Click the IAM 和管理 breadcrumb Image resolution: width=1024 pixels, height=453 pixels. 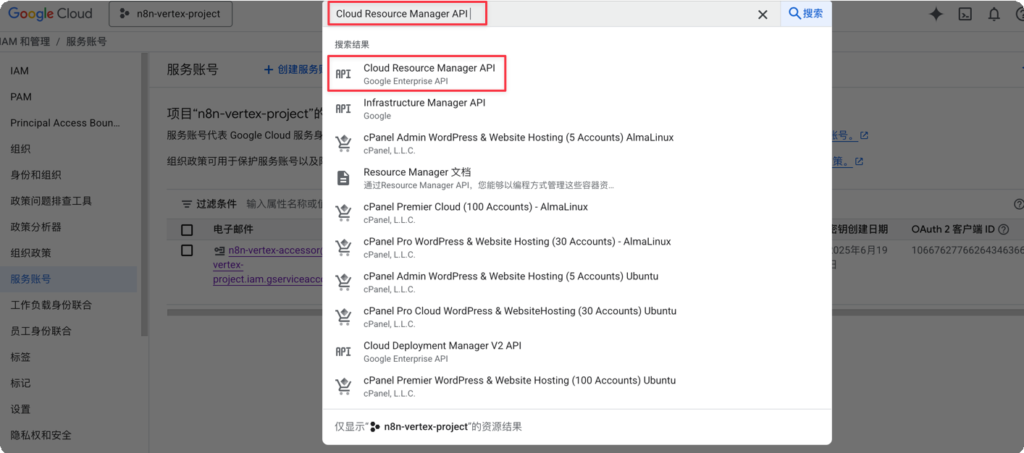[25, 41]
